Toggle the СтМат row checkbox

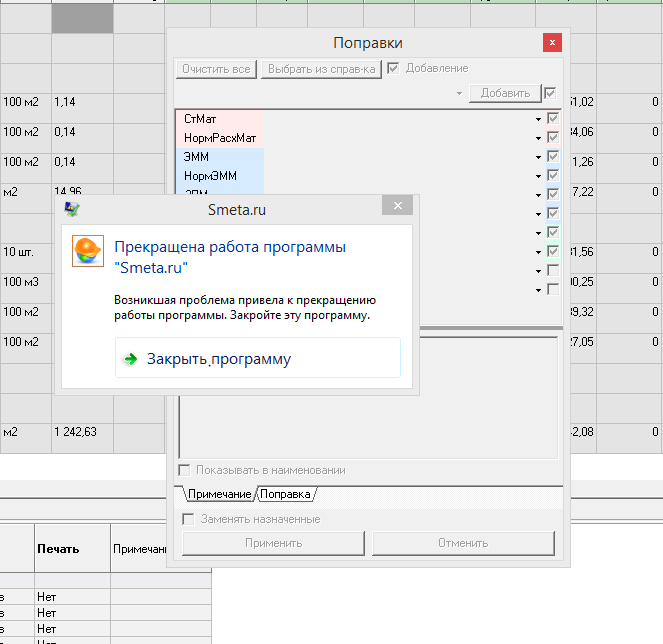click(553, 118)
